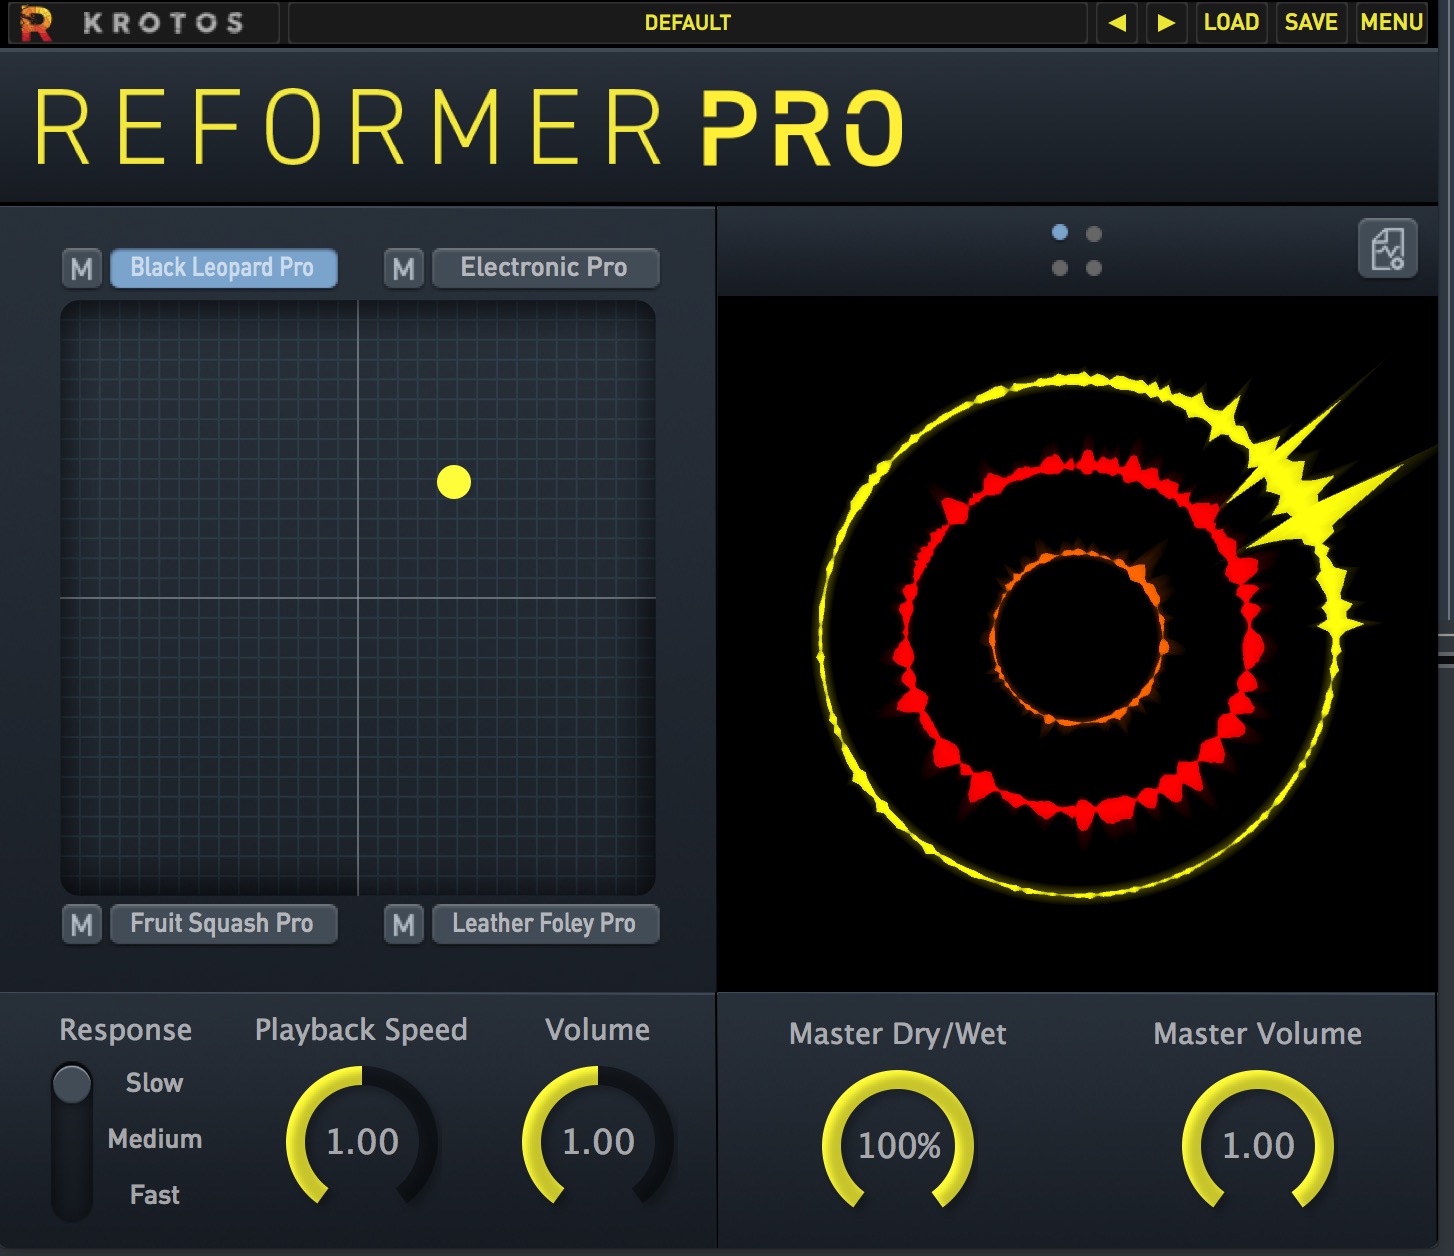The height and width of the screenshot is (1256, 1454).
Task: Click the Krotos logo icon
Action: [36, 23]
